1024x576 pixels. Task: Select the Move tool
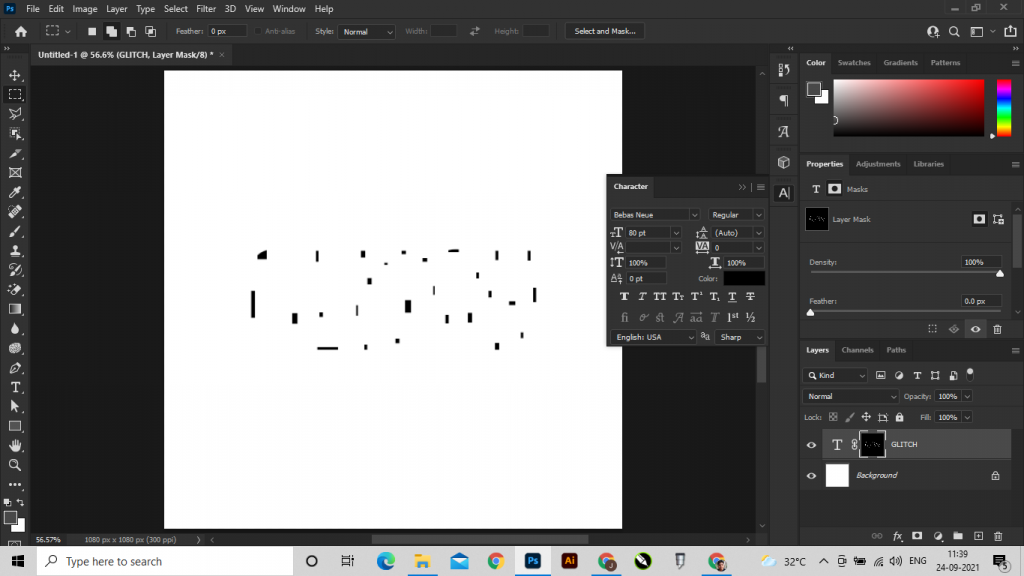pyautogui.click(x=15, y=75)
